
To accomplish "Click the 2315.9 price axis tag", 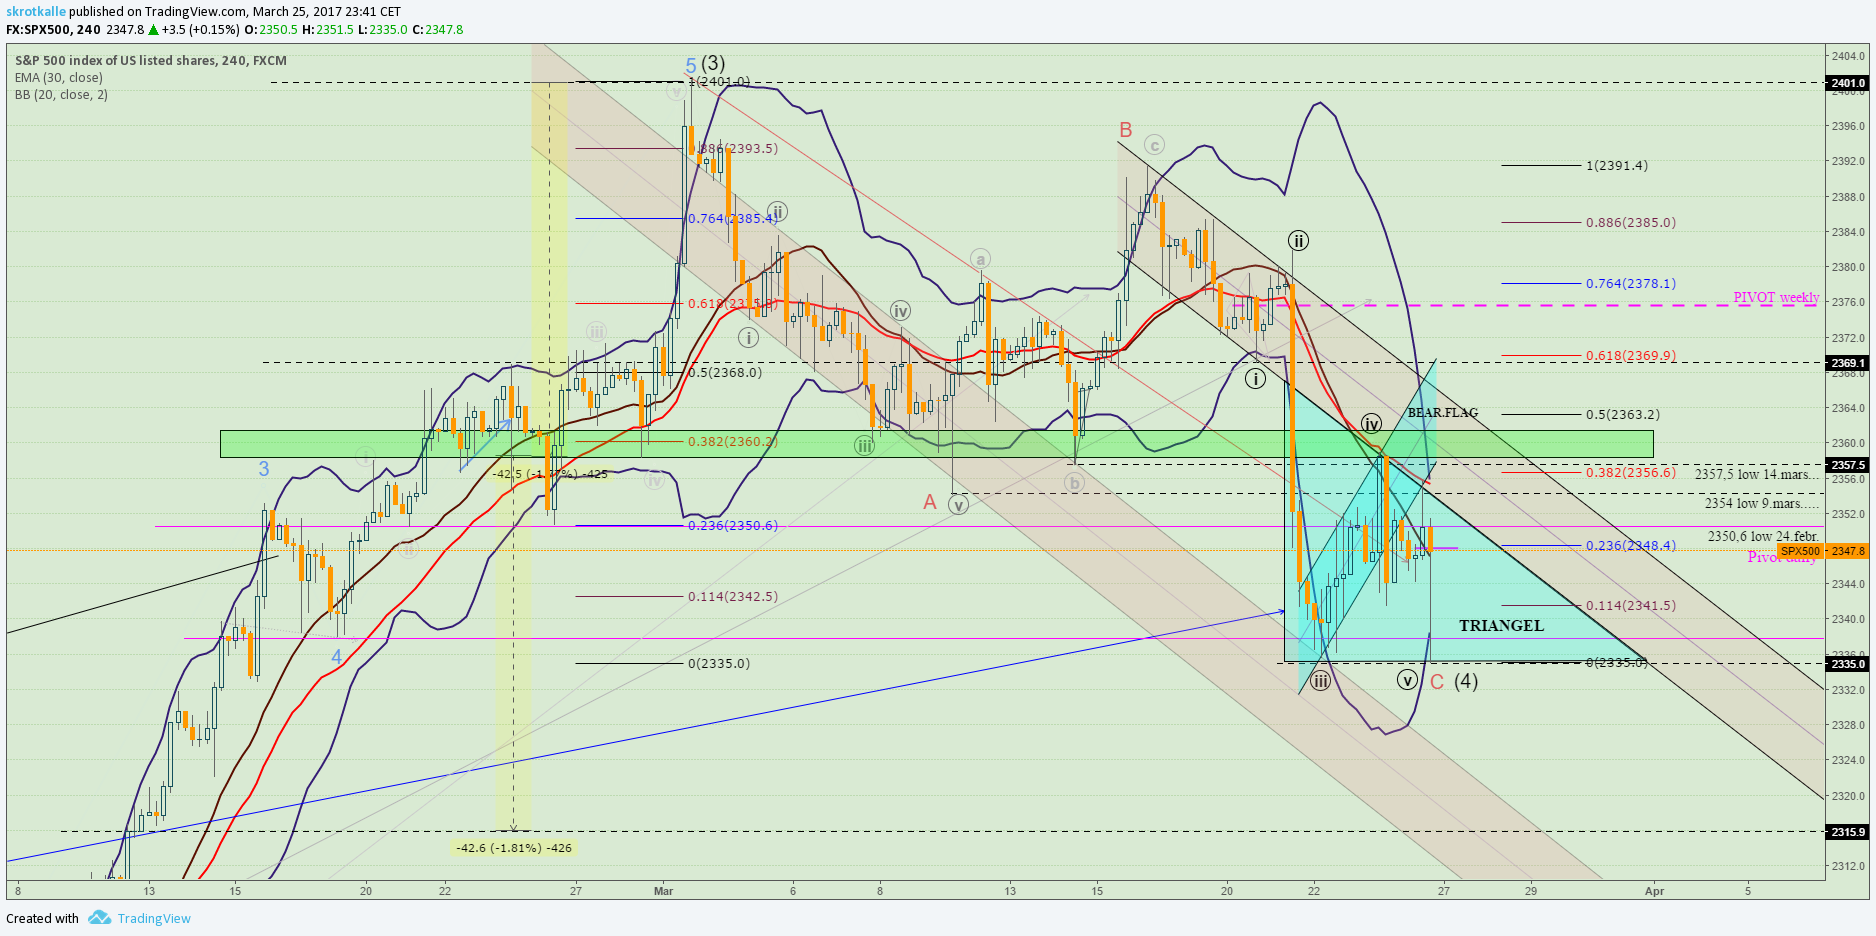I will 1847,832.
